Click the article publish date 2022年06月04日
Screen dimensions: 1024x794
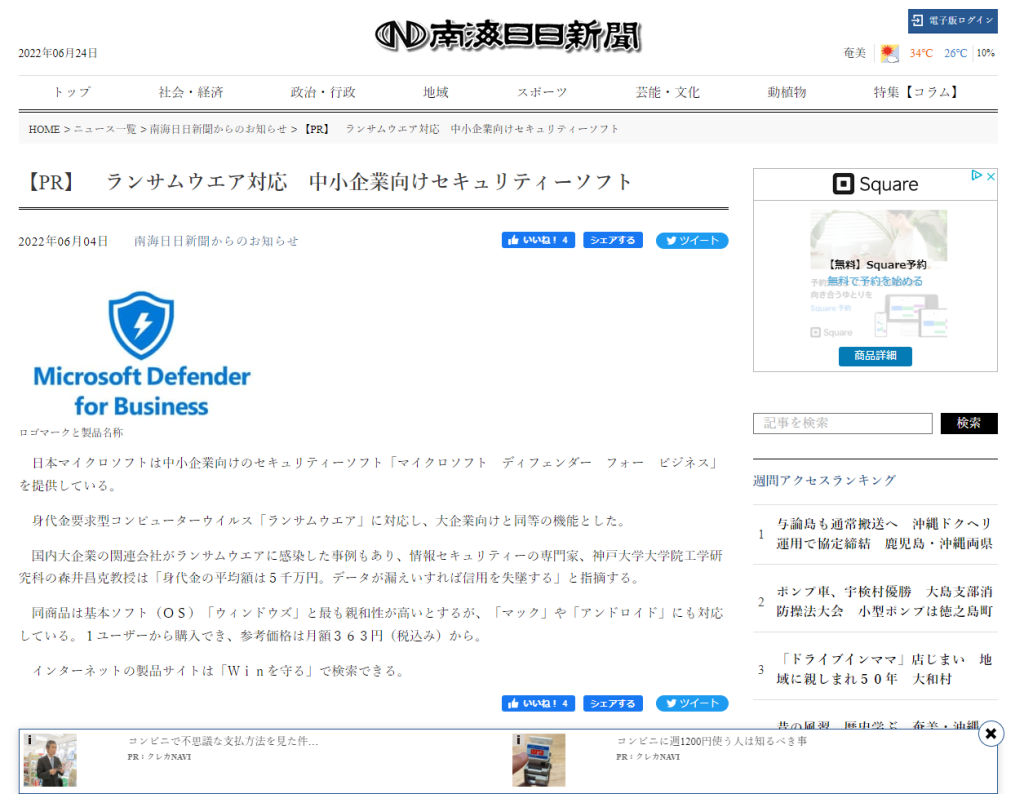[x=63, y=242]
